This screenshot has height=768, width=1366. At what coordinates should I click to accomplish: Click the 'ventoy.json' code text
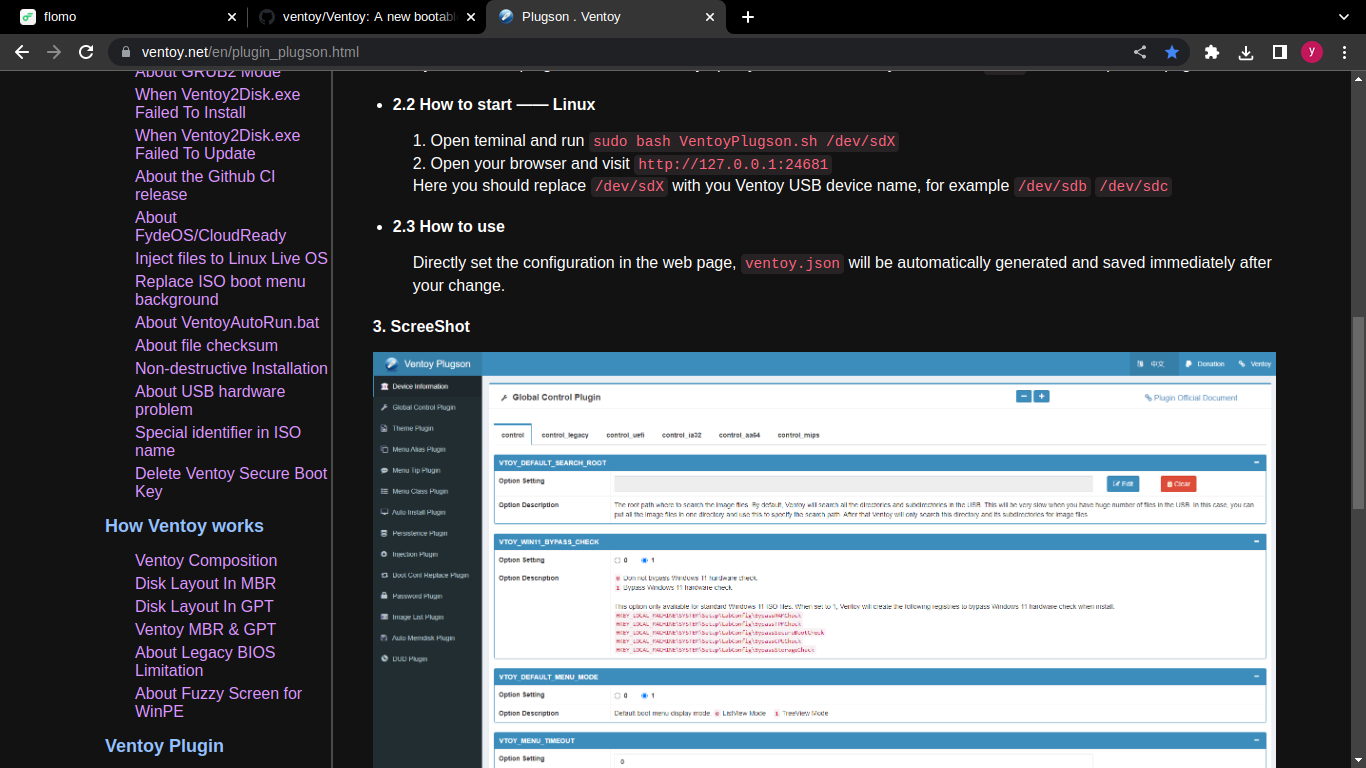[792, 263]
